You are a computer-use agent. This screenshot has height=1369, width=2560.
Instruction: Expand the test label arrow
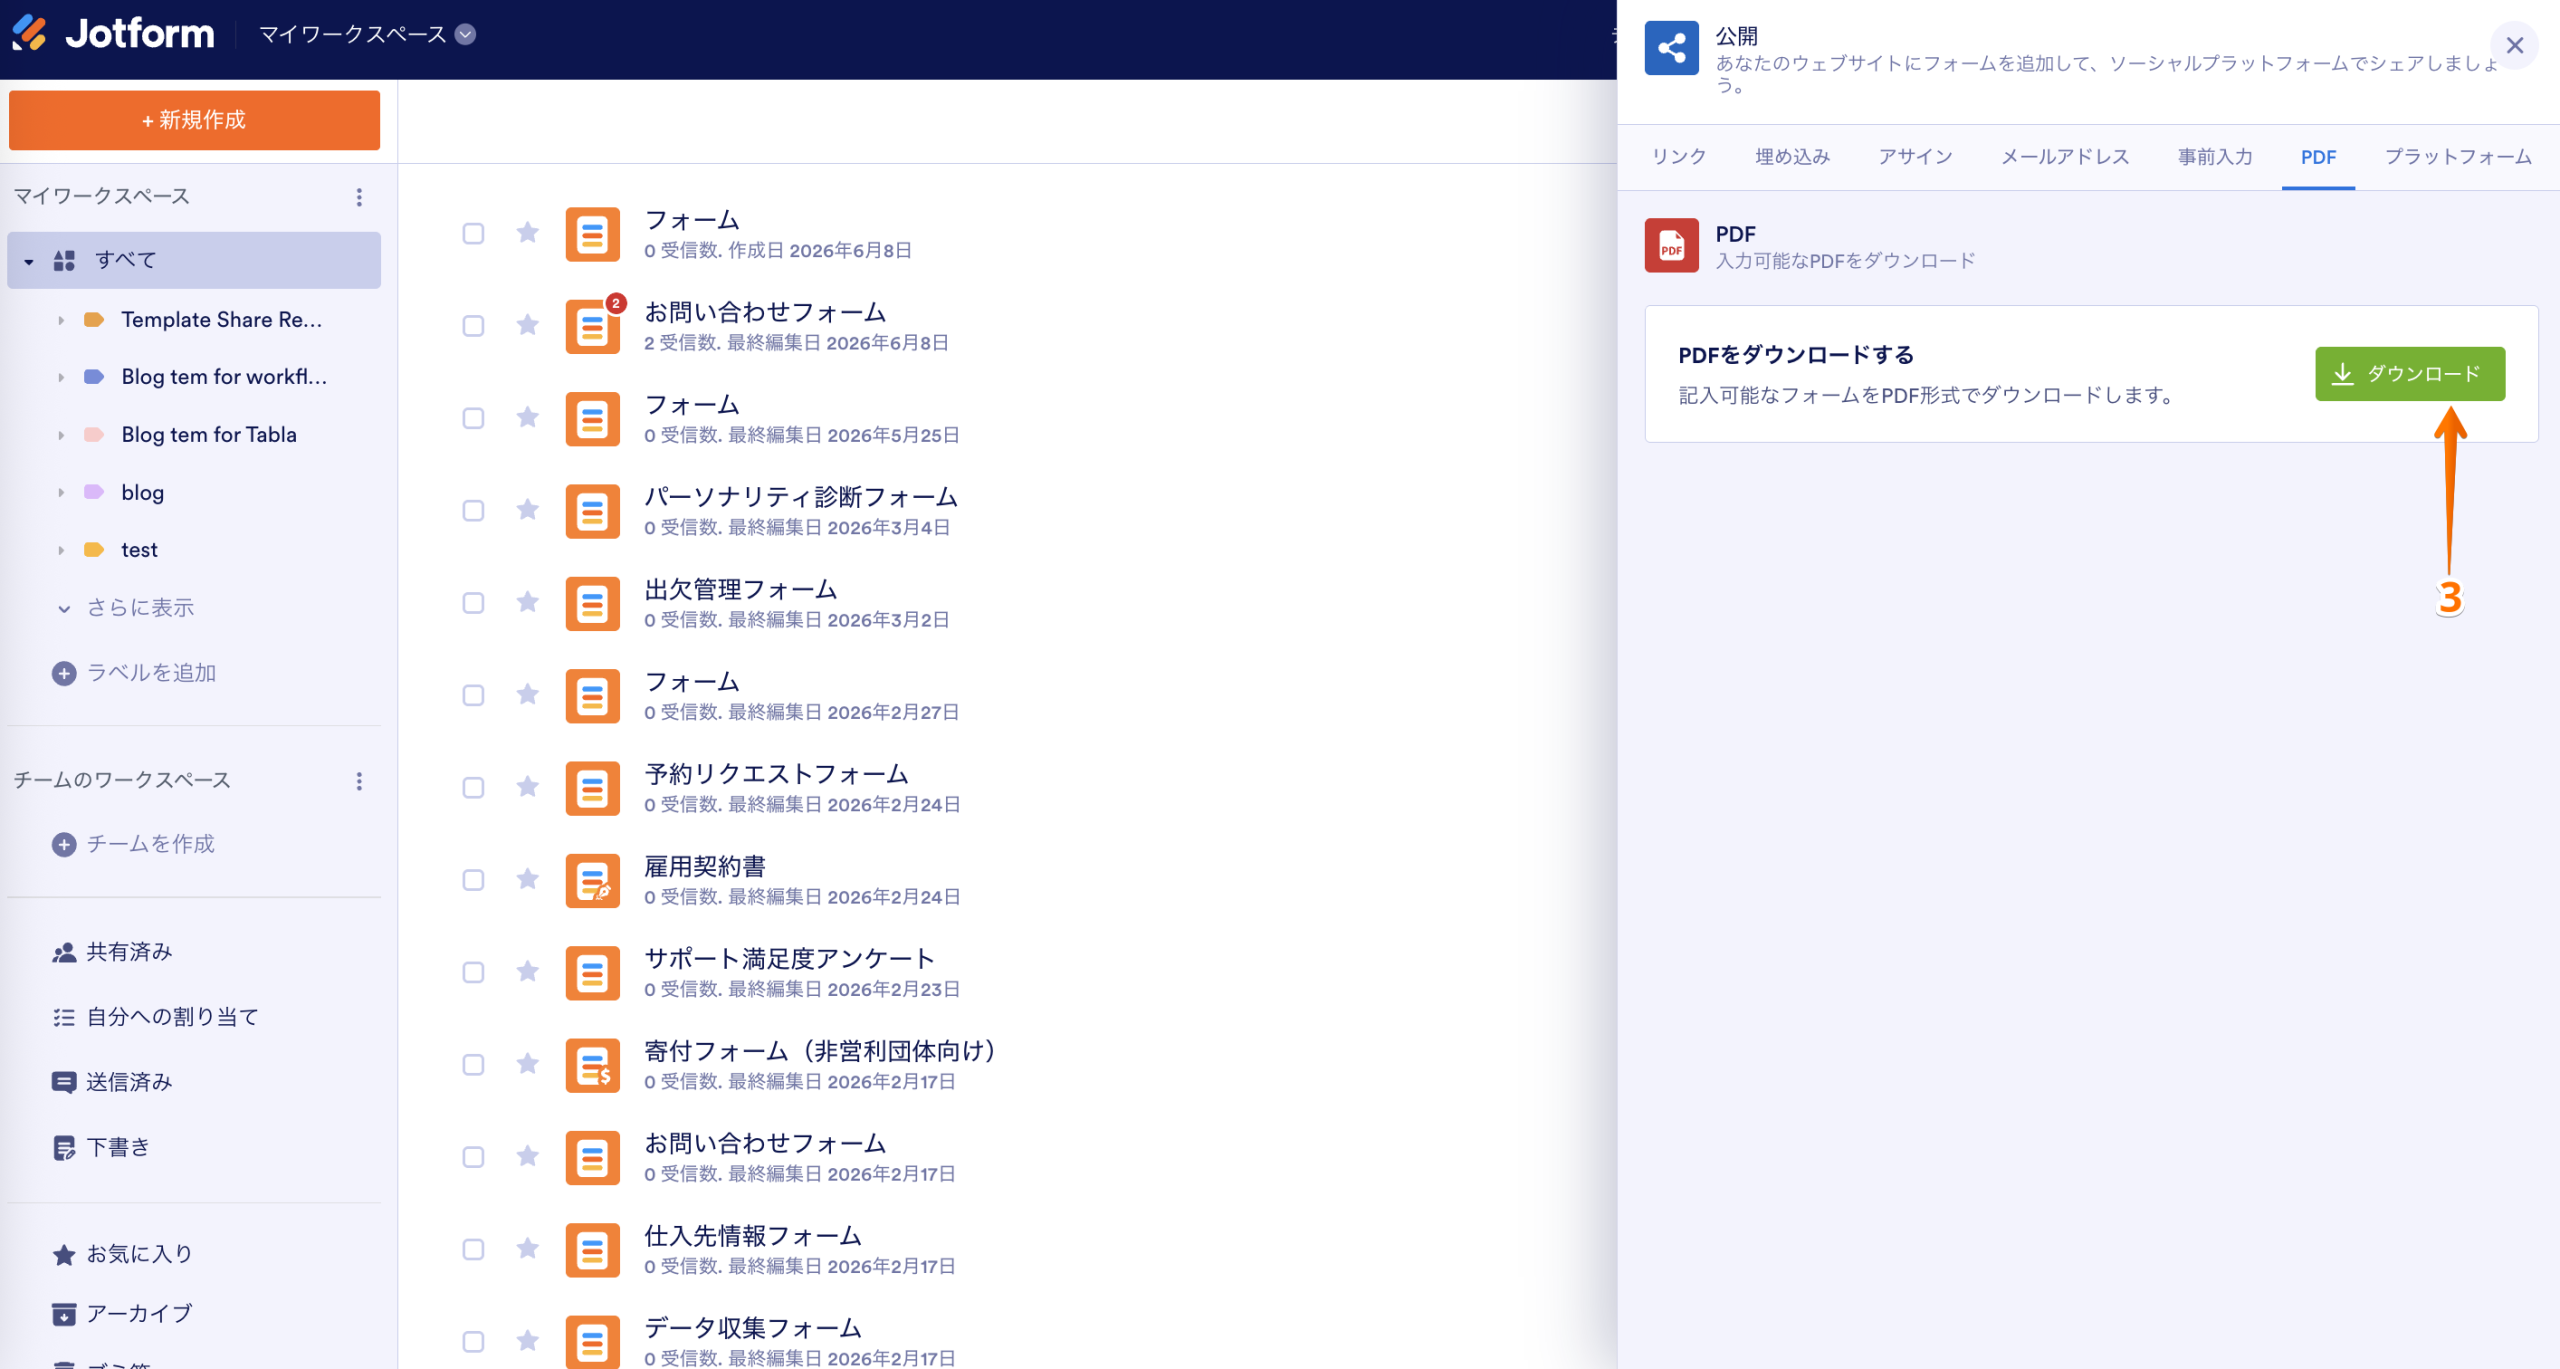[x=61, y=550]
